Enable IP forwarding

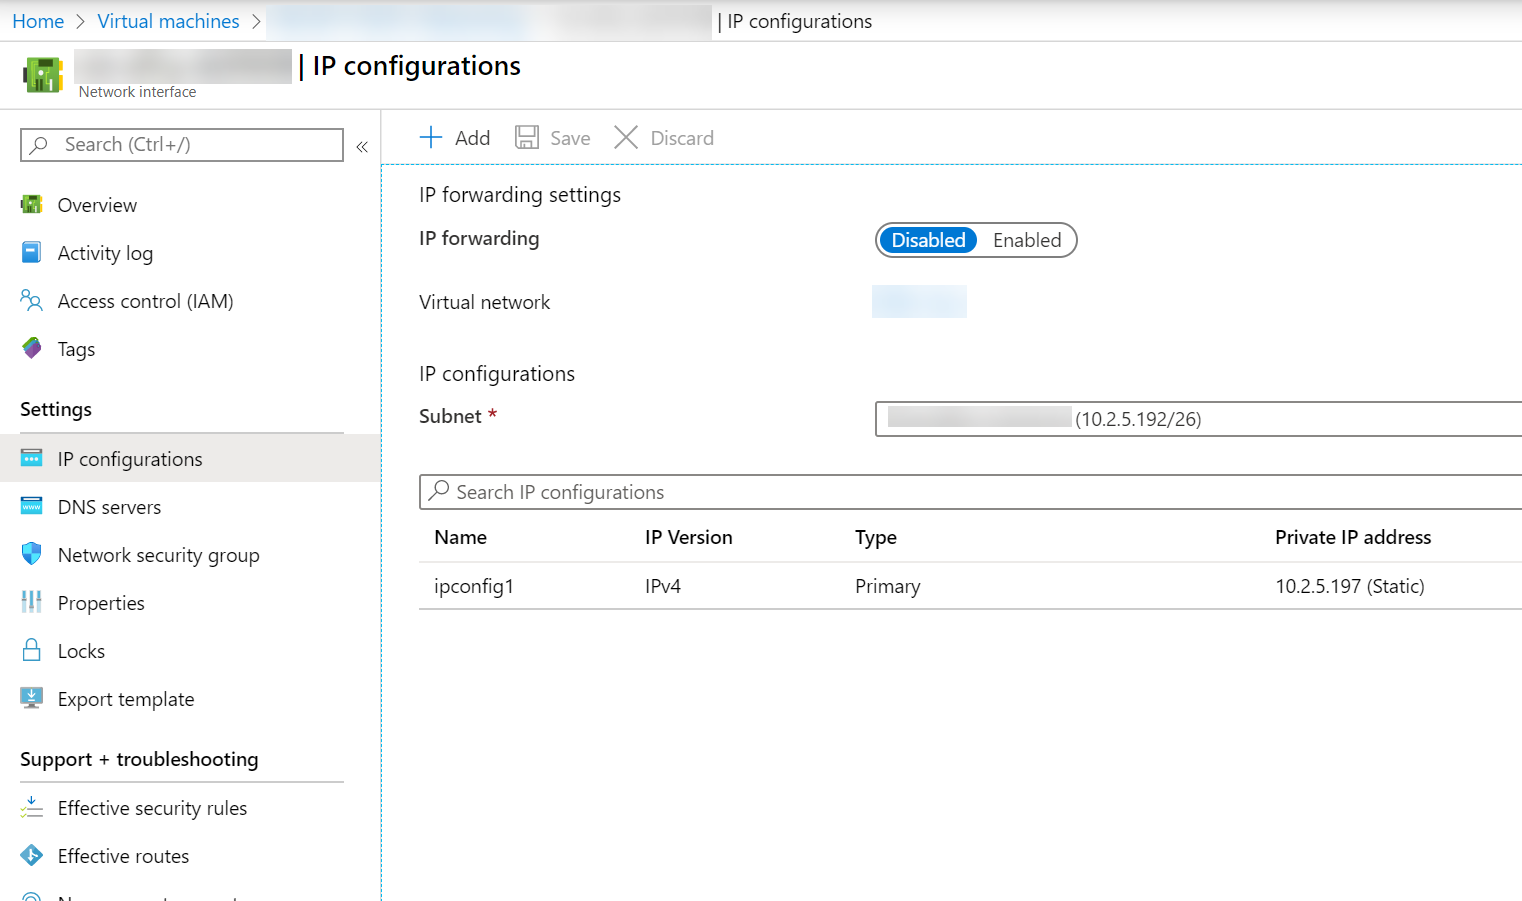pos(1027,240)
